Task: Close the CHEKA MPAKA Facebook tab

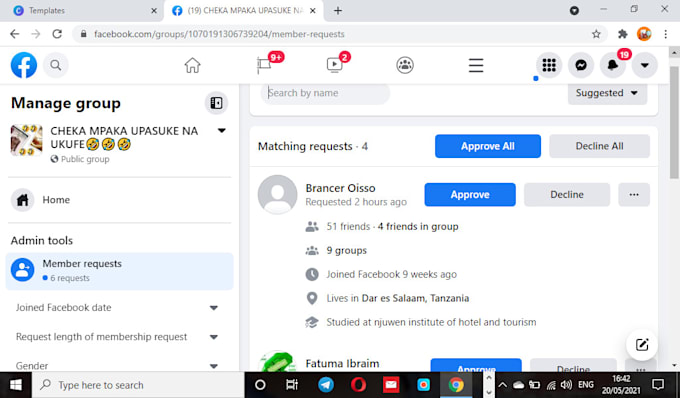Action: click(313, 11)
